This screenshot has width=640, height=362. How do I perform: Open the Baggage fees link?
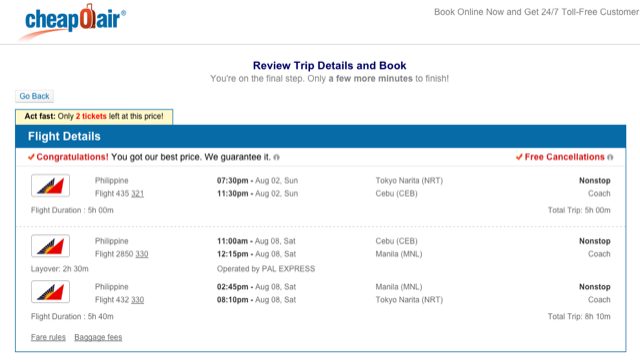[x=98, y=338]
